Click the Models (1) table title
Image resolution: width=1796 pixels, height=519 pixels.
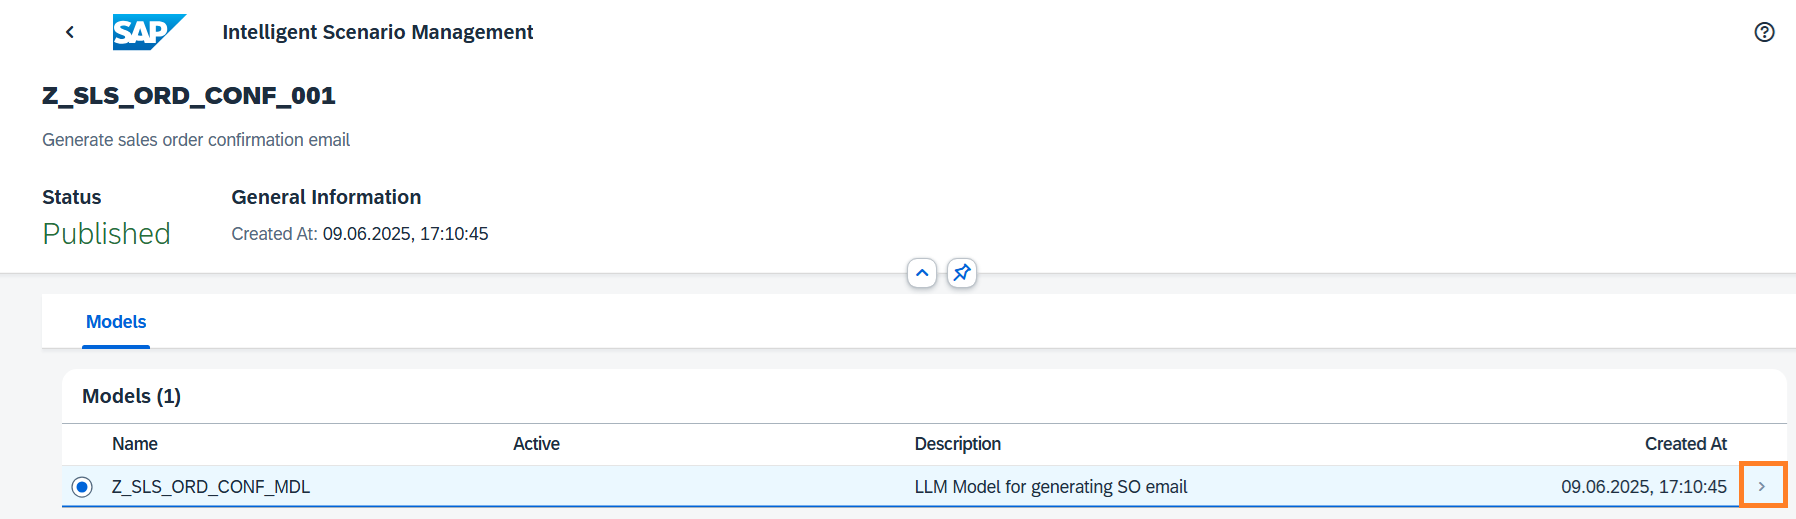131,396
